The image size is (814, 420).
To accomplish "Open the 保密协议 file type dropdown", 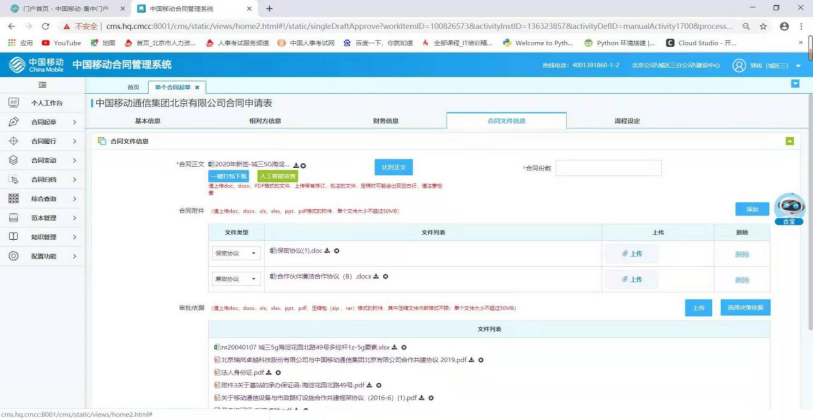I will click(x=236, y=253).
